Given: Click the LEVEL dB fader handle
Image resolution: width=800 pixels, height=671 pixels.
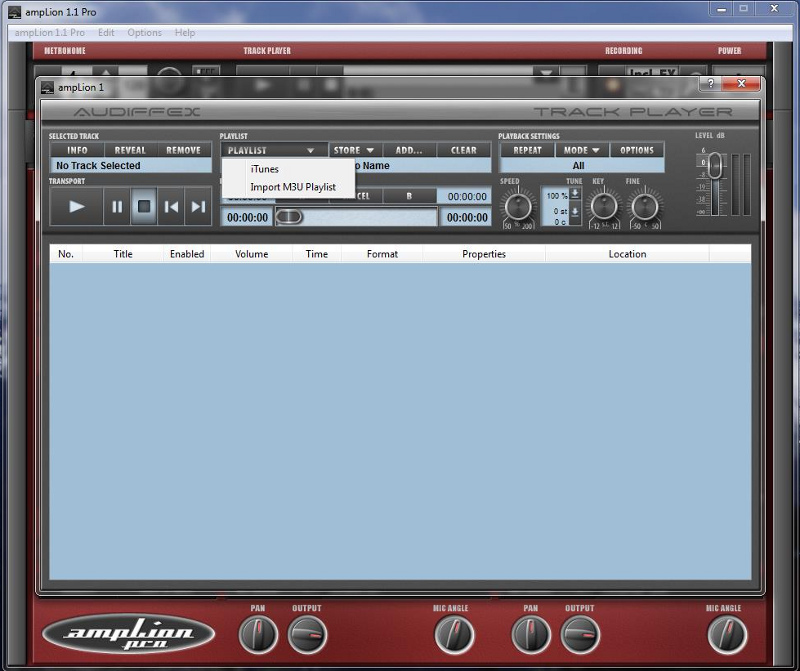Looking at the screenshot, I should (715, 165).
